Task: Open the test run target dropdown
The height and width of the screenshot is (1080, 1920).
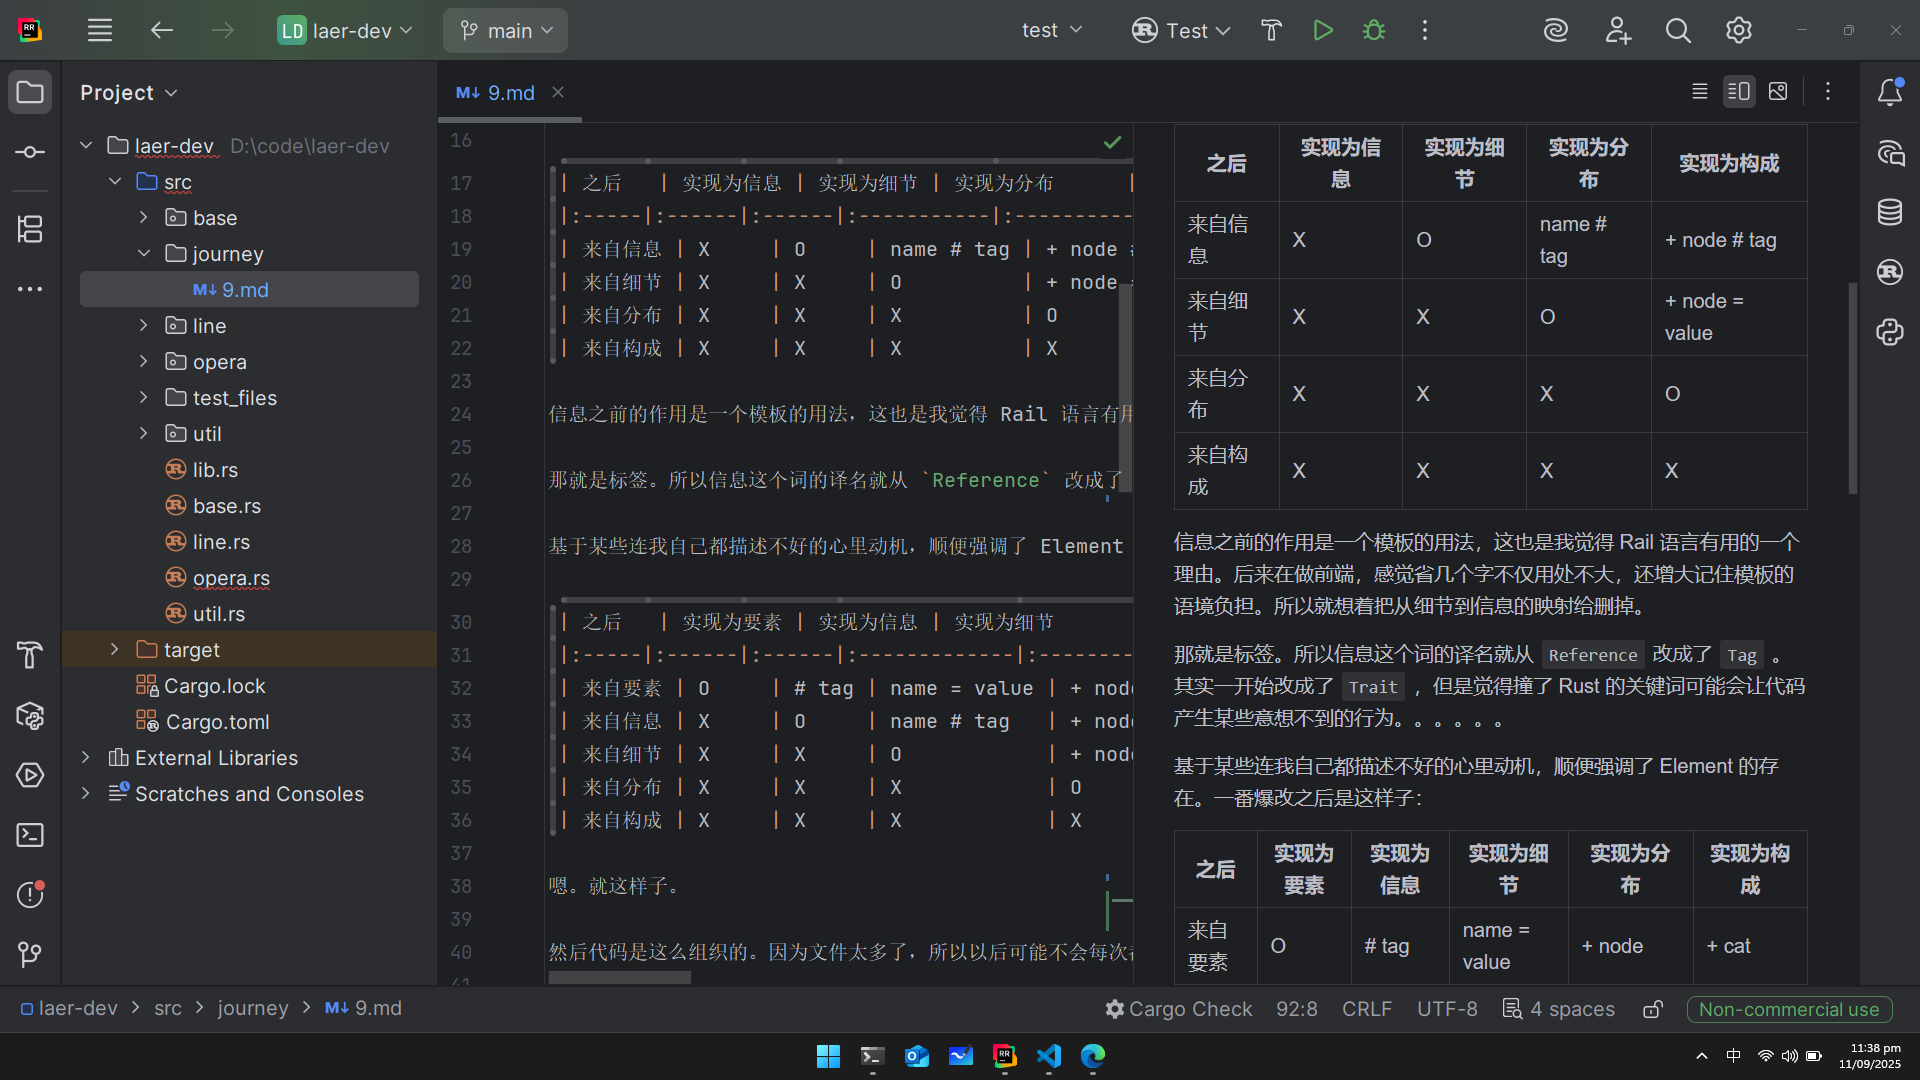Action: tap(1052, 31)
